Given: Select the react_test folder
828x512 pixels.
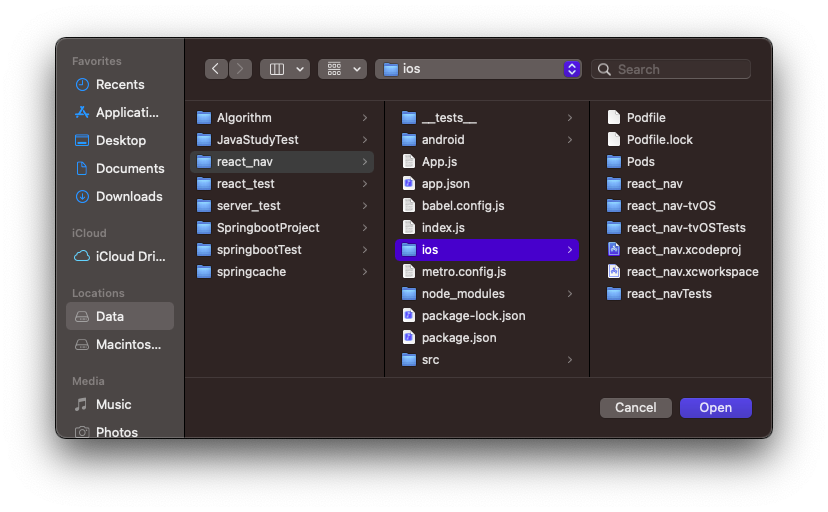Looking at the screenshot, I should point(282,184).
